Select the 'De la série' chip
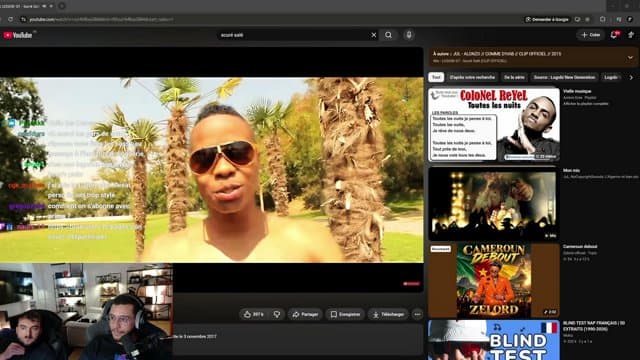 pos(514,77)
